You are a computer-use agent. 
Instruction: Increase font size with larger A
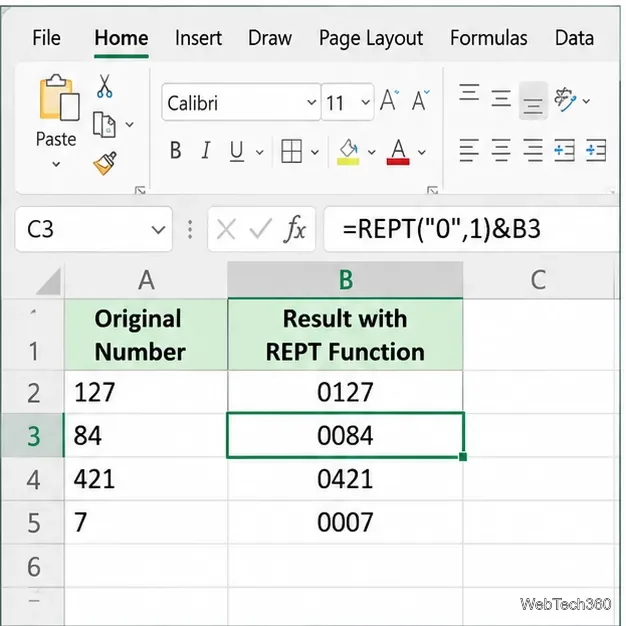389,100
